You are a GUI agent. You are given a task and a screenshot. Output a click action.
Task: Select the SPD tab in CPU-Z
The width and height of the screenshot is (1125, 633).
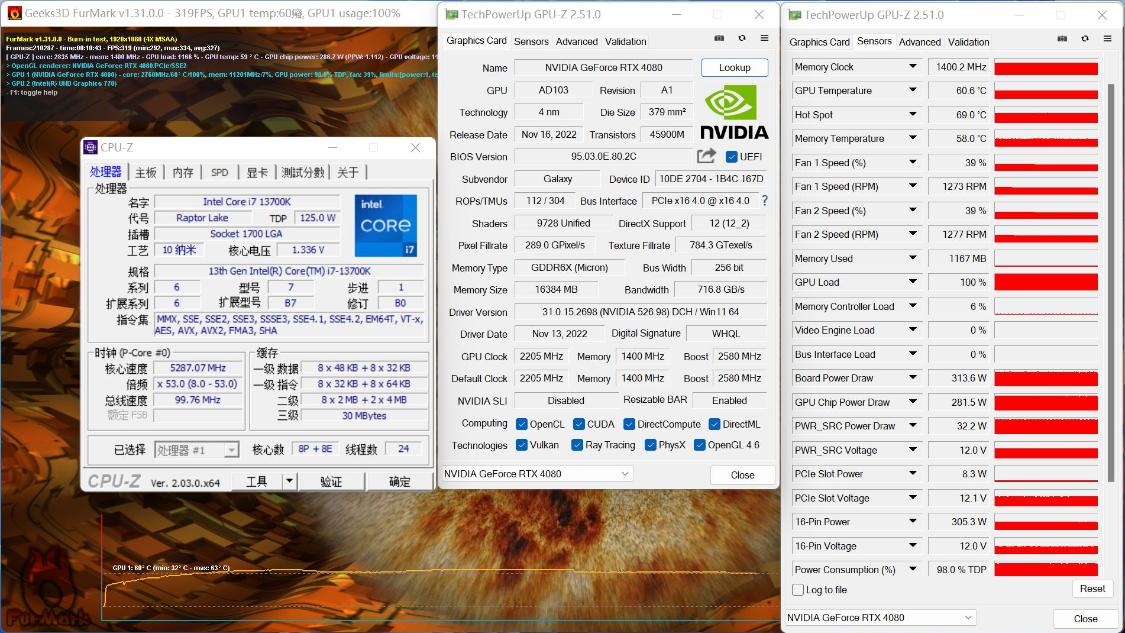coord(219,172)
